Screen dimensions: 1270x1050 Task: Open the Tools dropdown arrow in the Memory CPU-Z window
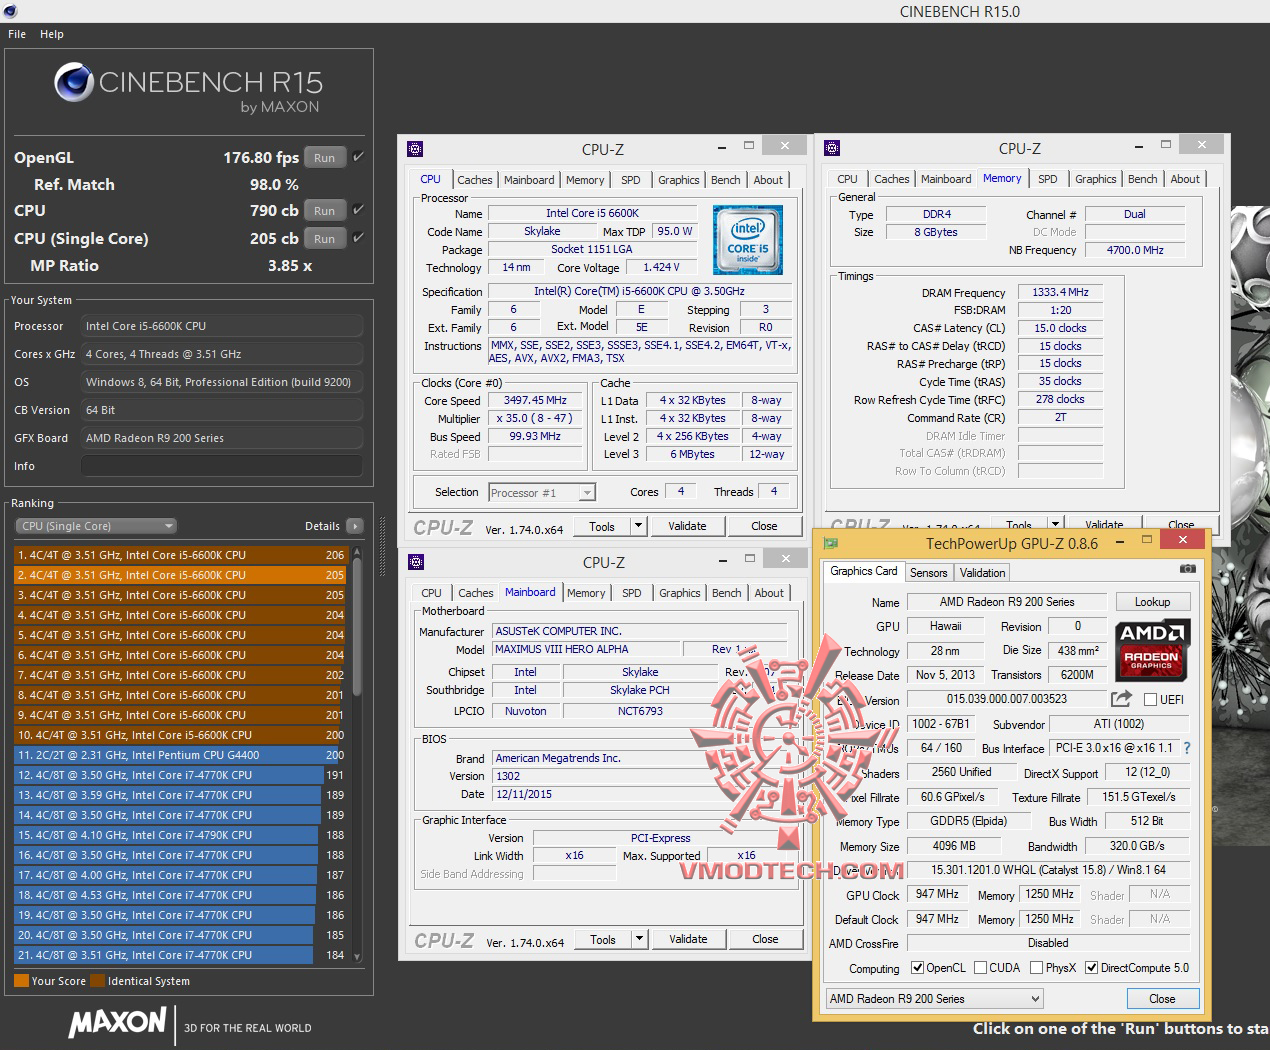(1054, 524)
